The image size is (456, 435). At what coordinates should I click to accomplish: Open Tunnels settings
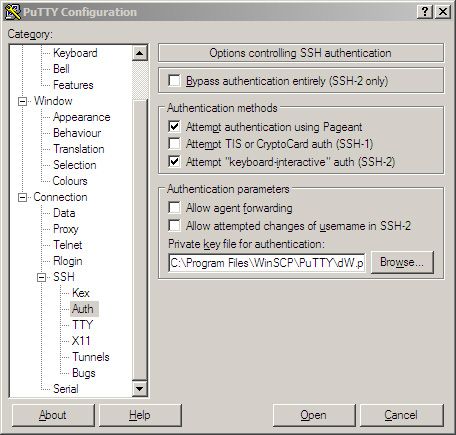(x=91, y=357)
